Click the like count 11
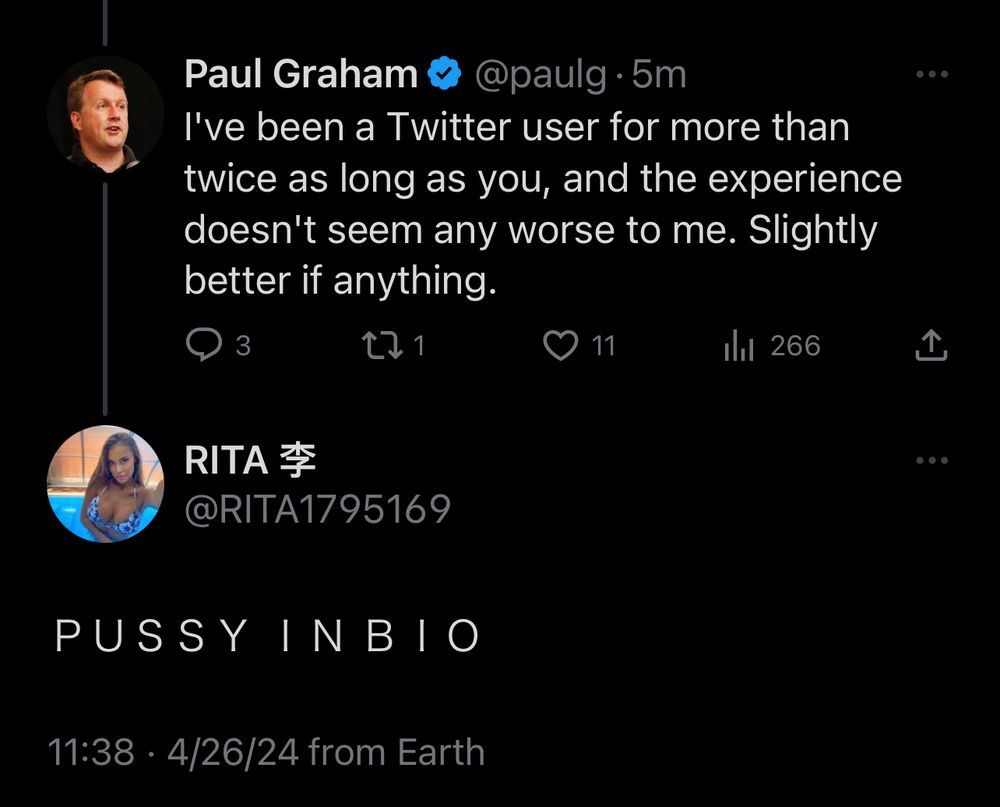1000x807 pixels. (603, 346)
